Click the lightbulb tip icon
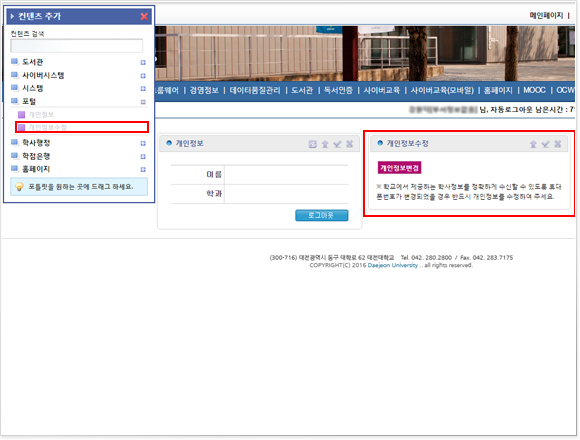 click(x=19, y=187)
